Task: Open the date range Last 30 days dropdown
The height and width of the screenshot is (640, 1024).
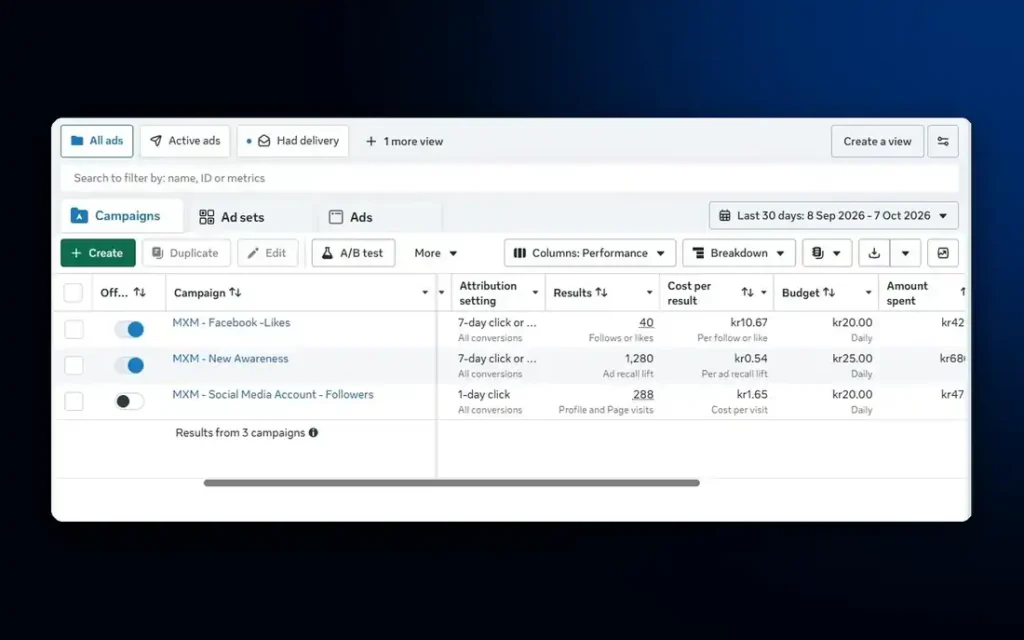Action: pyautogui.click(x=834, y=216)
